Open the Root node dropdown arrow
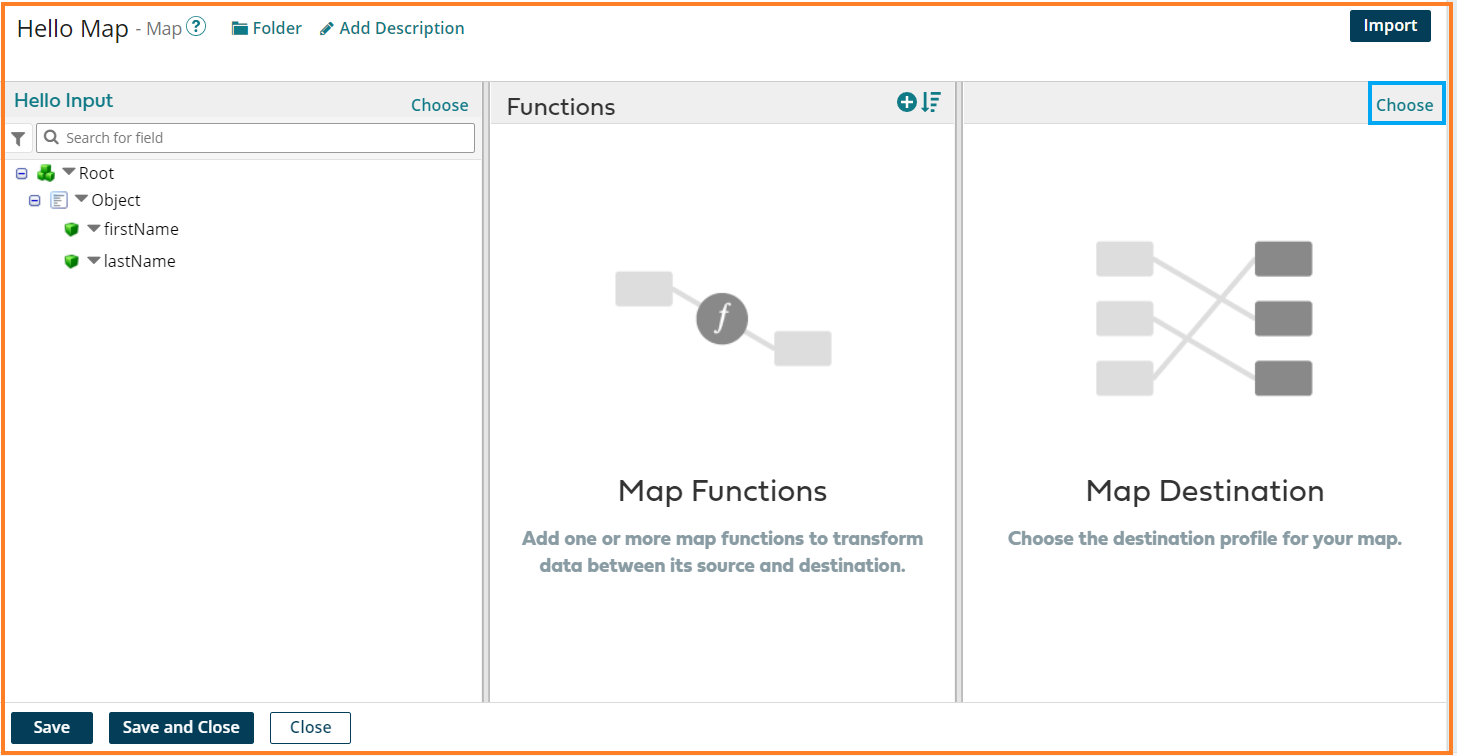This screenshot has height=756, width=1457. click(x=69, y=172)
